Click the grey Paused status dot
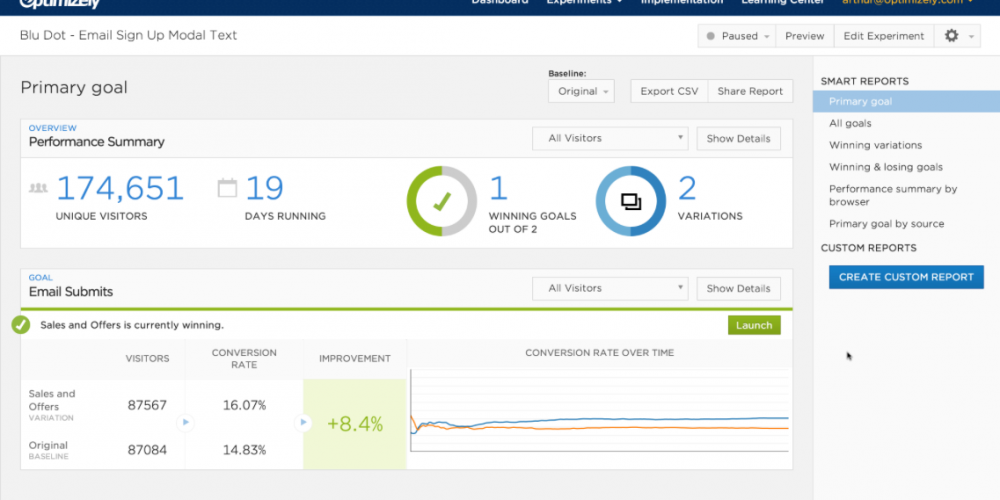Viewport: 1000px width, 500px height. (x=710, y=36)
